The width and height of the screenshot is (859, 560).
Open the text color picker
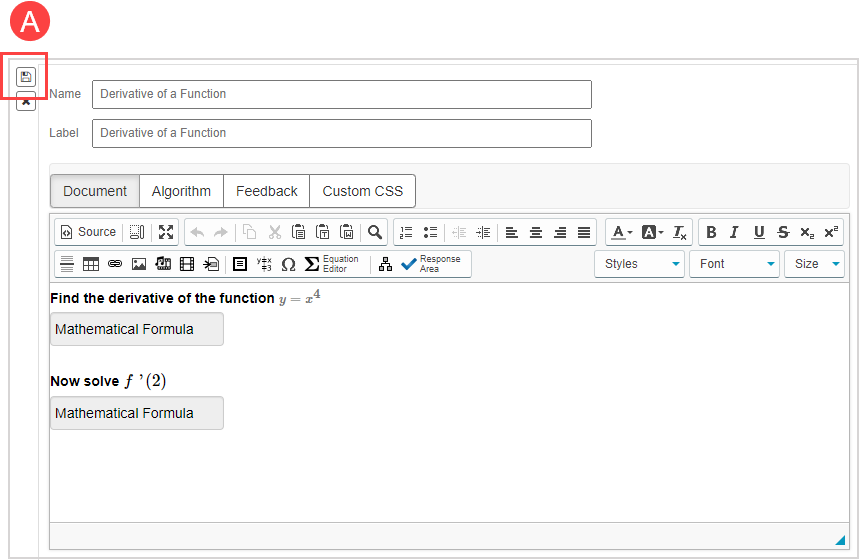[621, 232]
